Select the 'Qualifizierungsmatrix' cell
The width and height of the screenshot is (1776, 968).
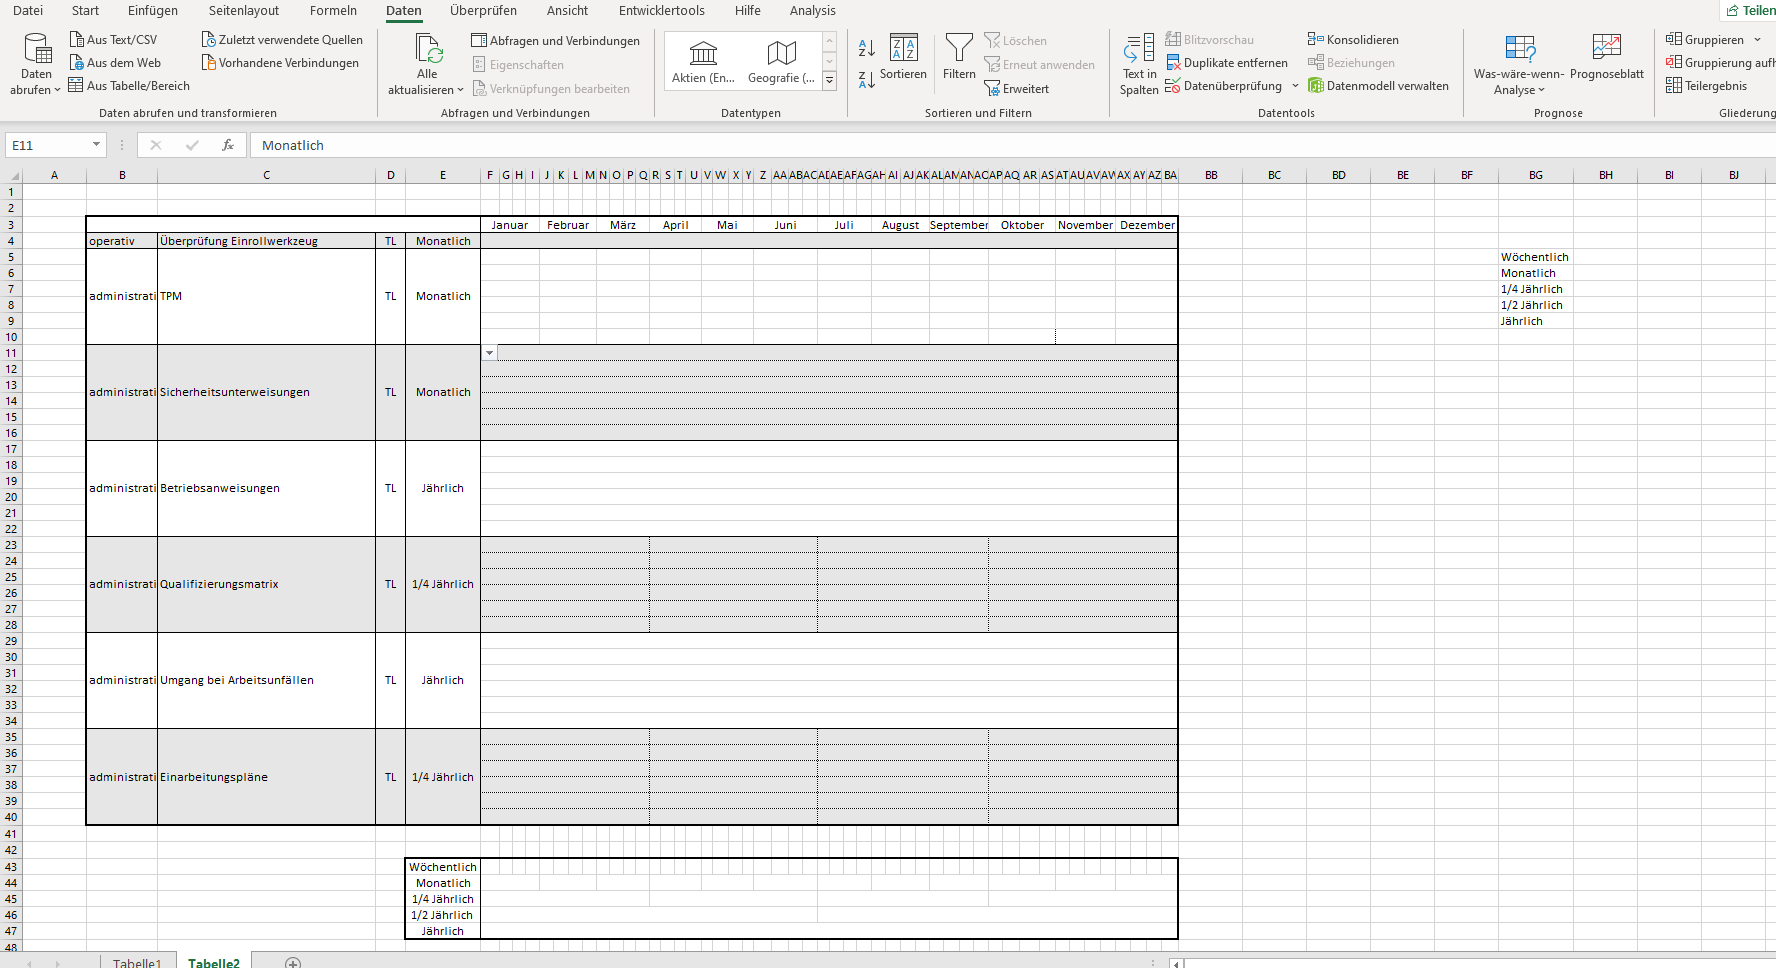tap(266, 584)
